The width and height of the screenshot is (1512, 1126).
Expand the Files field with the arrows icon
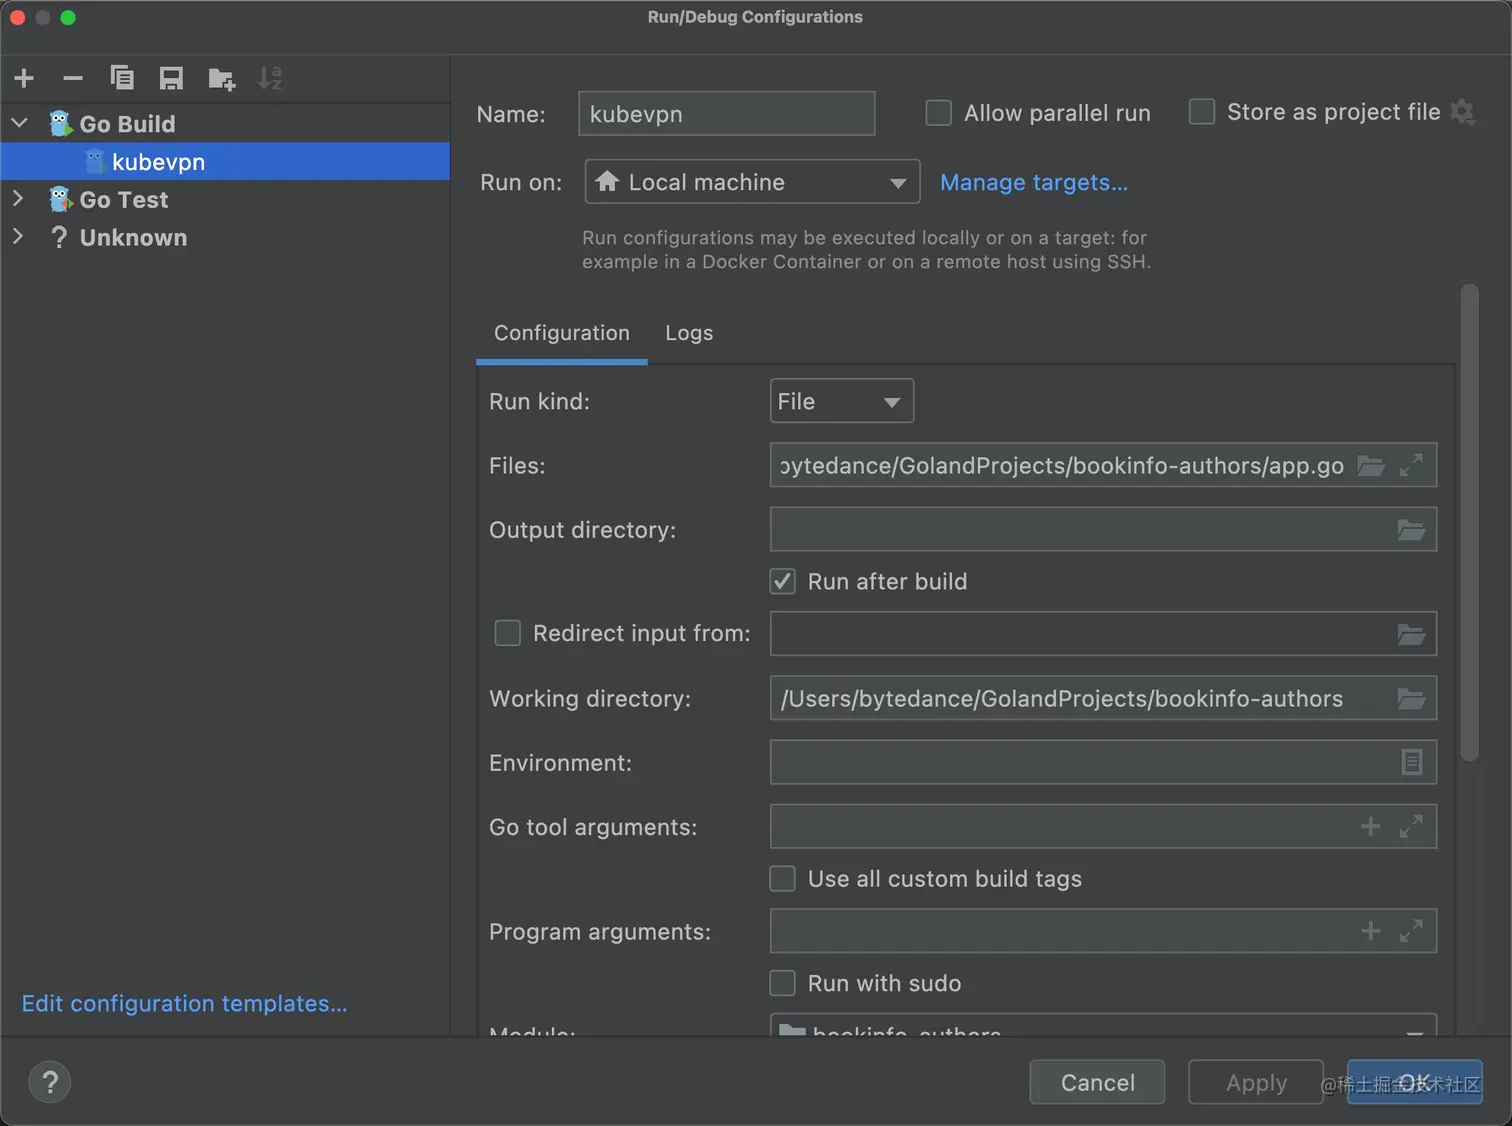1411,465
